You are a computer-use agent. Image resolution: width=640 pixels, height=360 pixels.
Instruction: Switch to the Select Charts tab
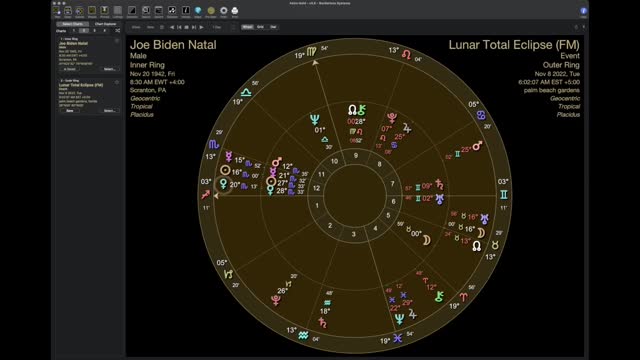[73, 24]
